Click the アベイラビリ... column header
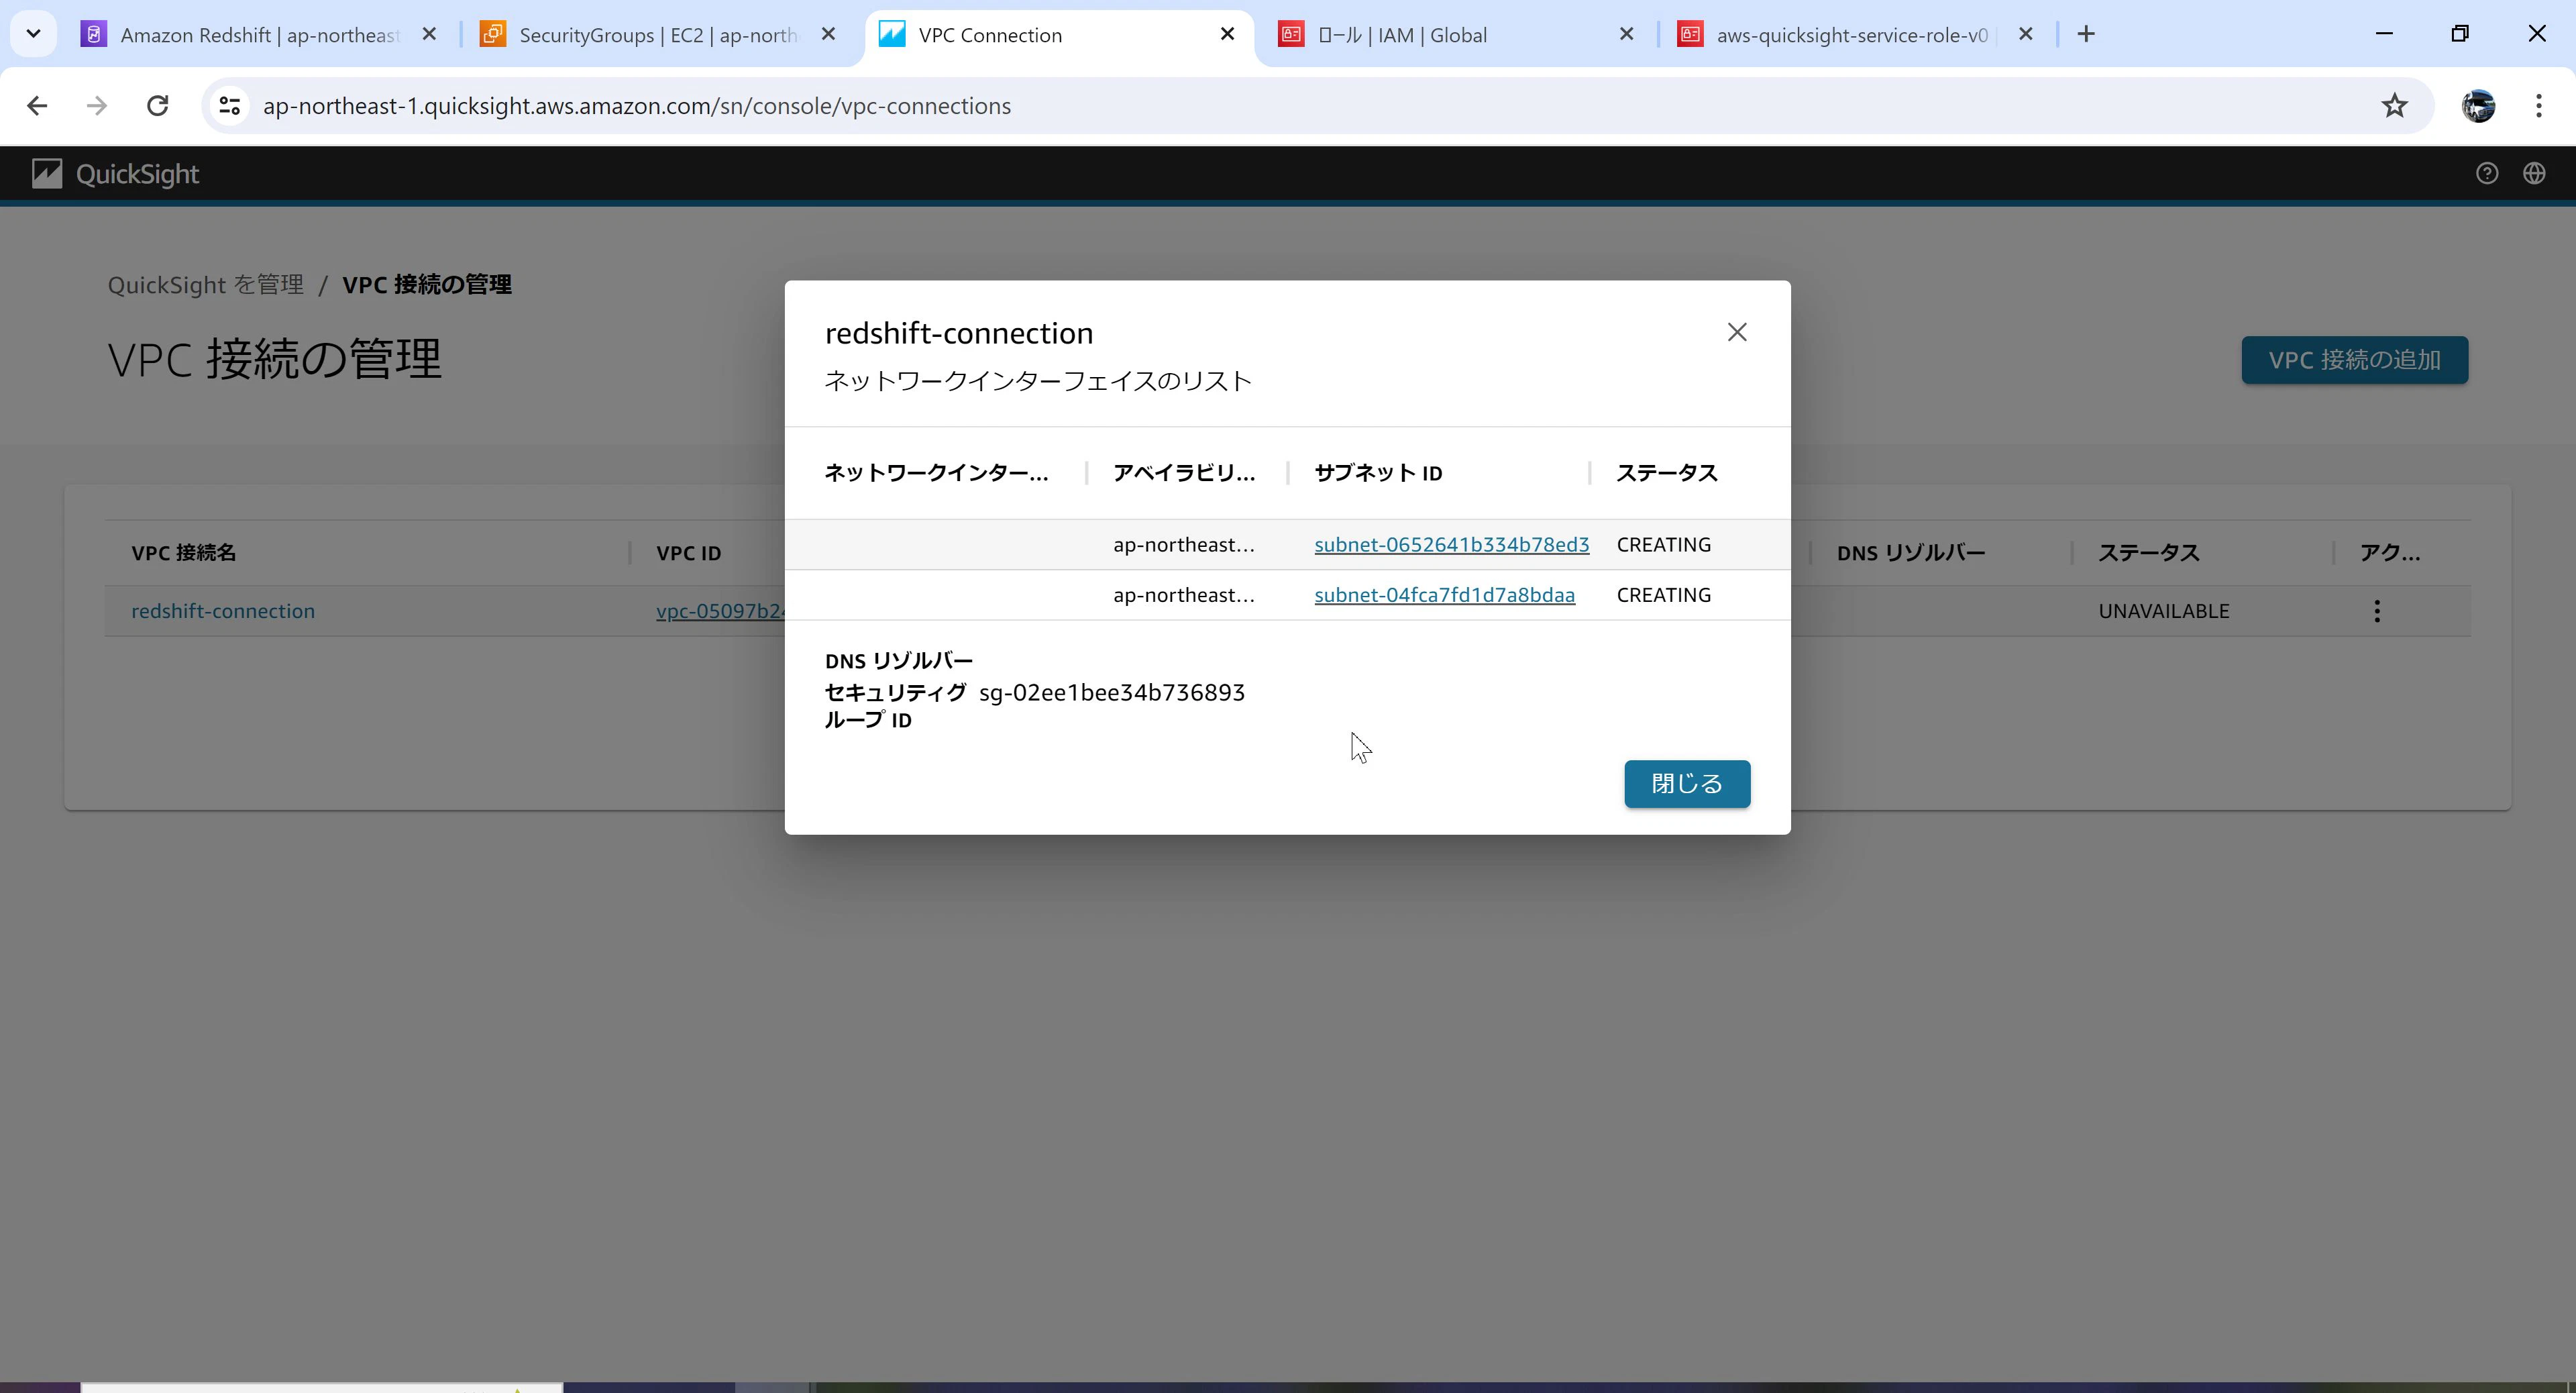 (1184, 473)
